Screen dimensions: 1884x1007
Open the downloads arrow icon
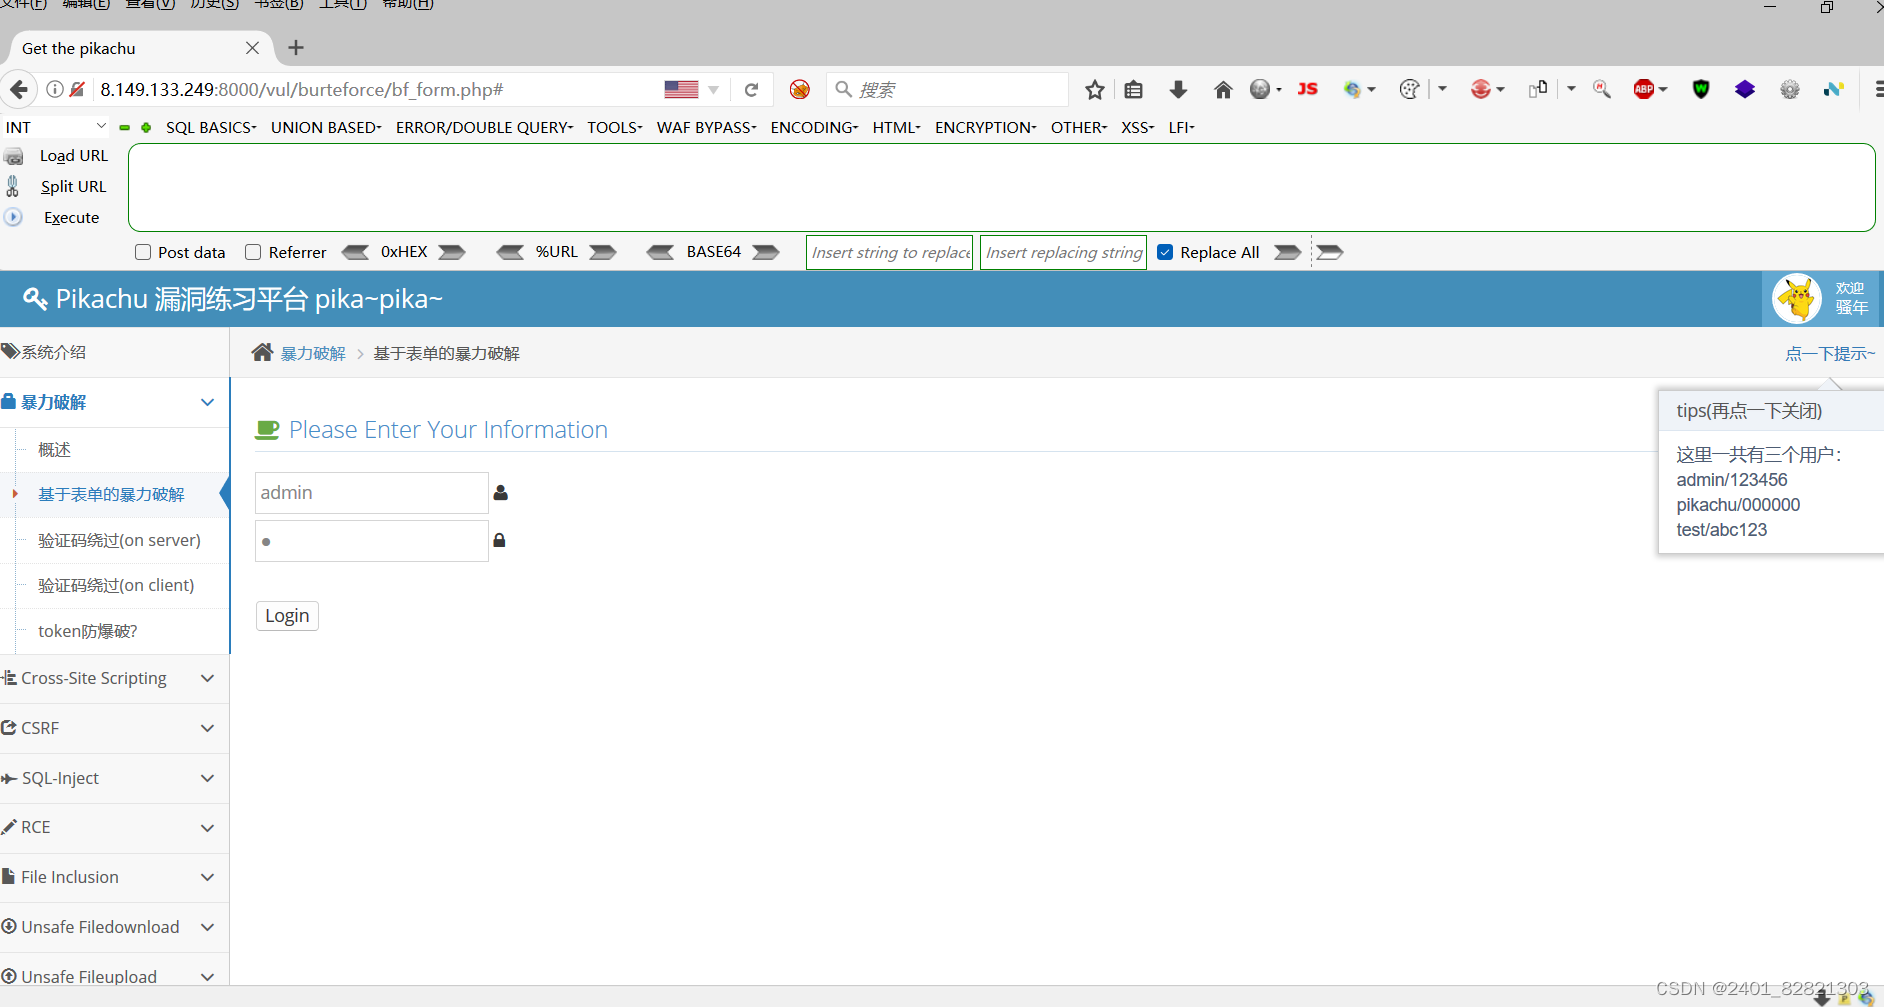click(x=1178, y=89)
